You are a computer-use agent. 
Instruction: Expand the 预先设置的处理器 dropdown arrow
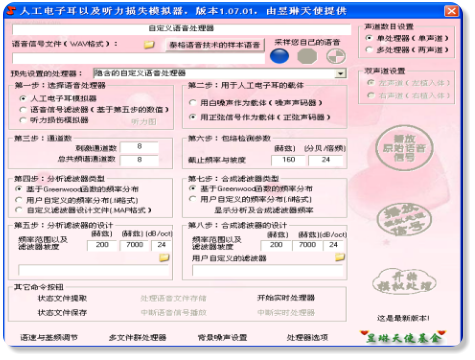click(340, 73)
